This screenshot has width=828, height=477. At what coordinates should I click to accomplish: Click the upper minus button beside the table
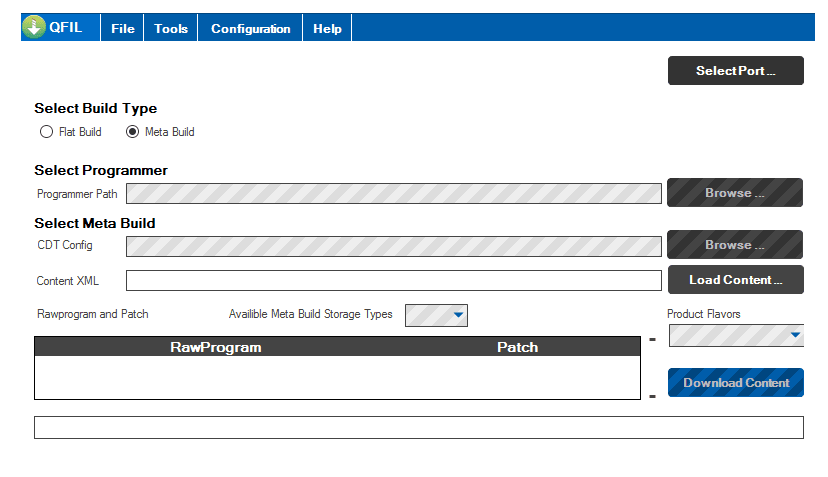point(653,339)
